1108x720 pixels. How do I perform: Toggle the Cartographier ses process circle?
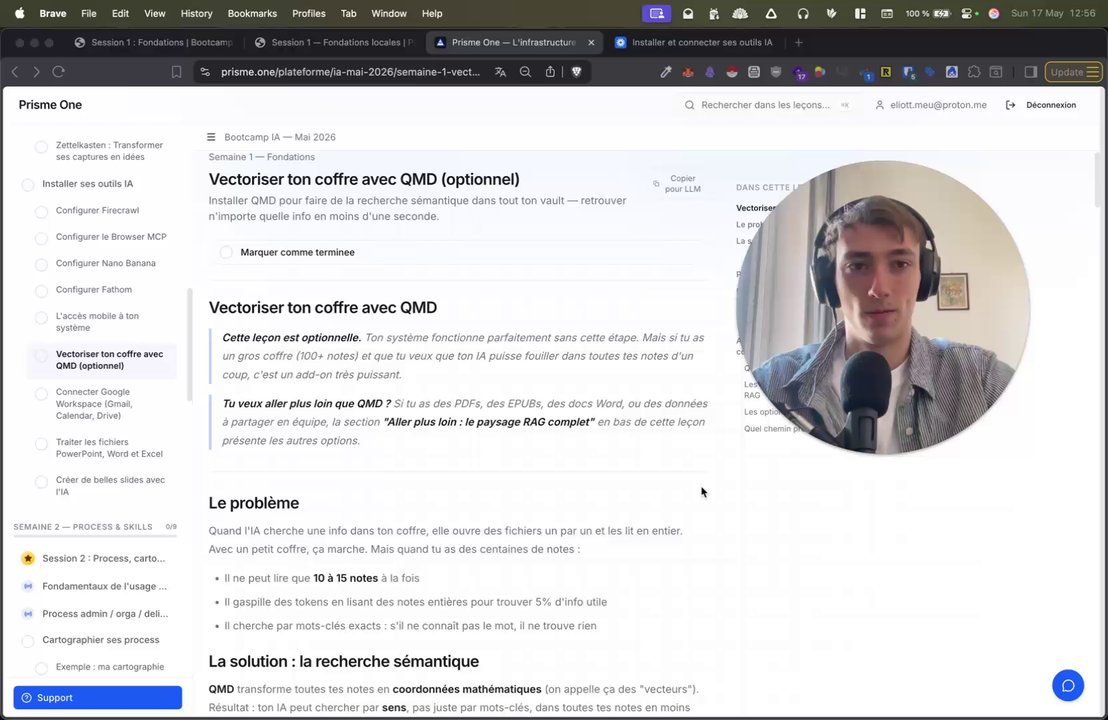(28, 641)
